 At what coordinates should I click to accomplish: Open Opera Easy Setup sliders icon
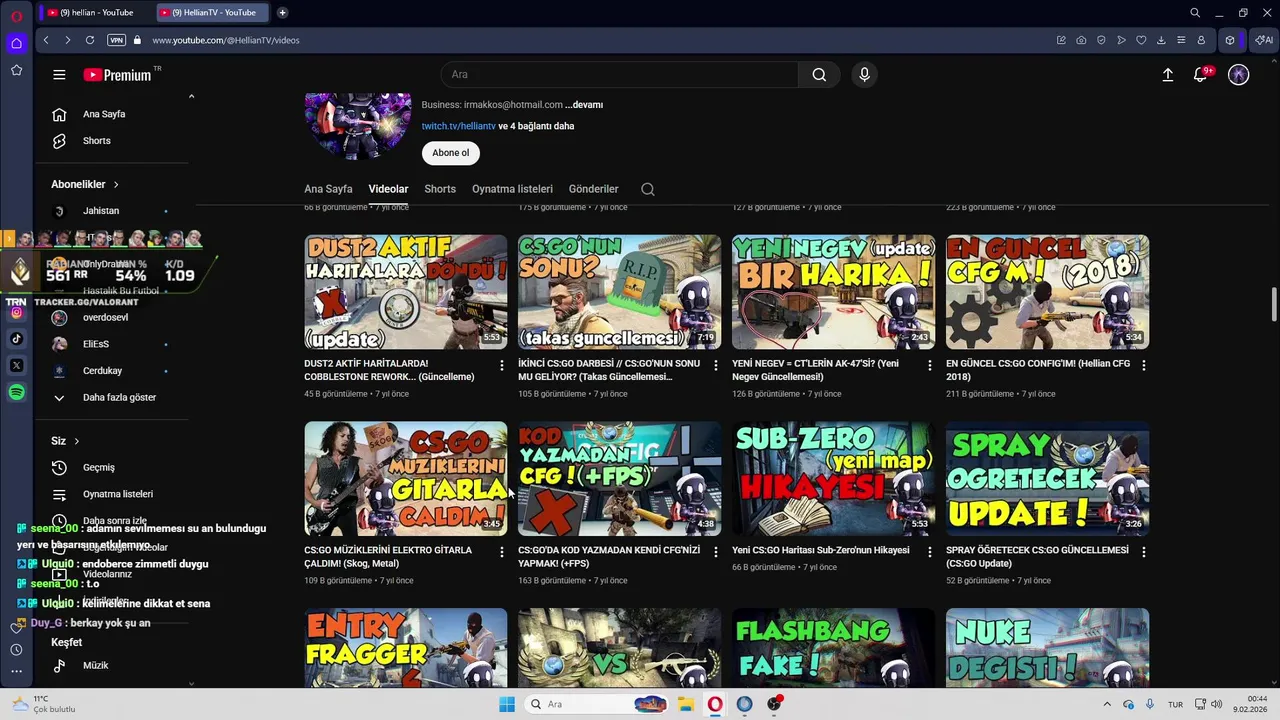pyautogui.click(x=1181, y=40)
